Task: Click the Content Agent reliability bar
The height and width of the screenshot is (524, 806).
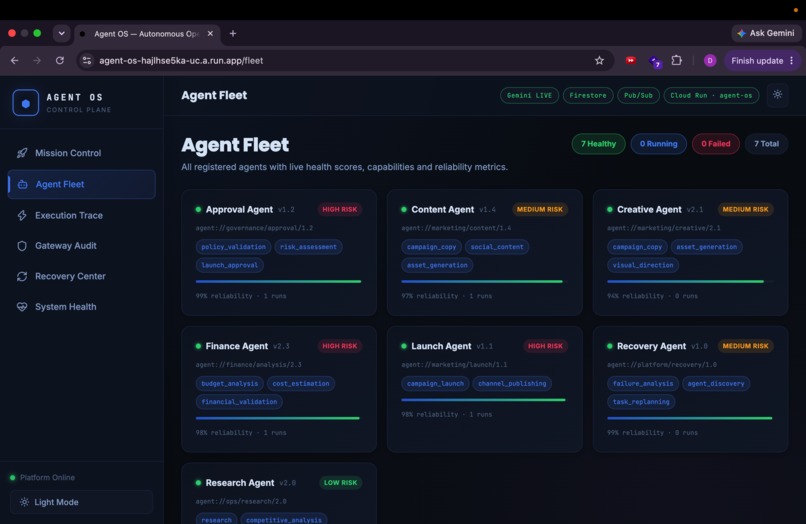Action: (x=484, y=281)
